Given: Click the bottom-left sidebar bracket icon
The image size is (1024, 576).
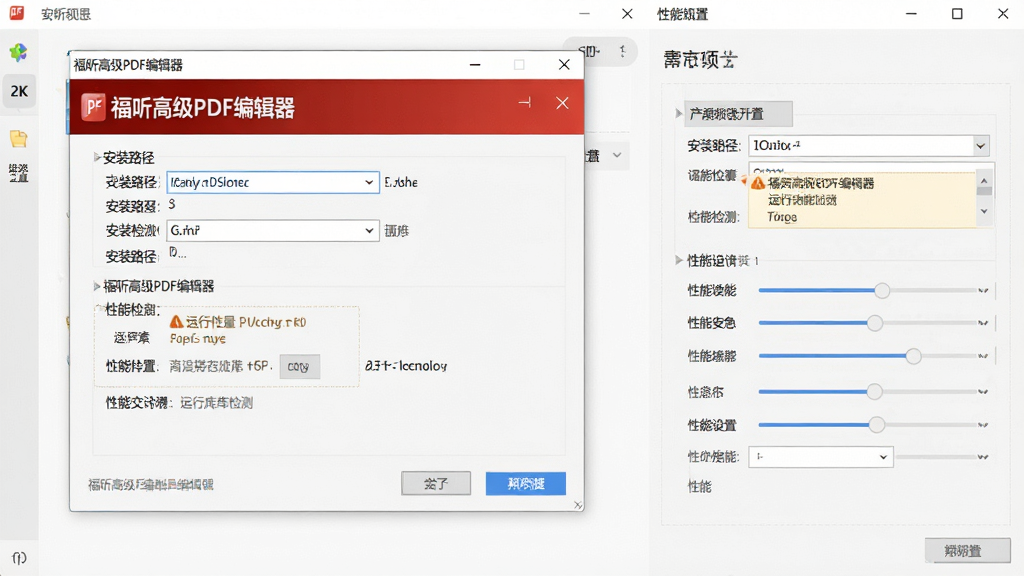Looking at the screenshot, I should point(19,558).
